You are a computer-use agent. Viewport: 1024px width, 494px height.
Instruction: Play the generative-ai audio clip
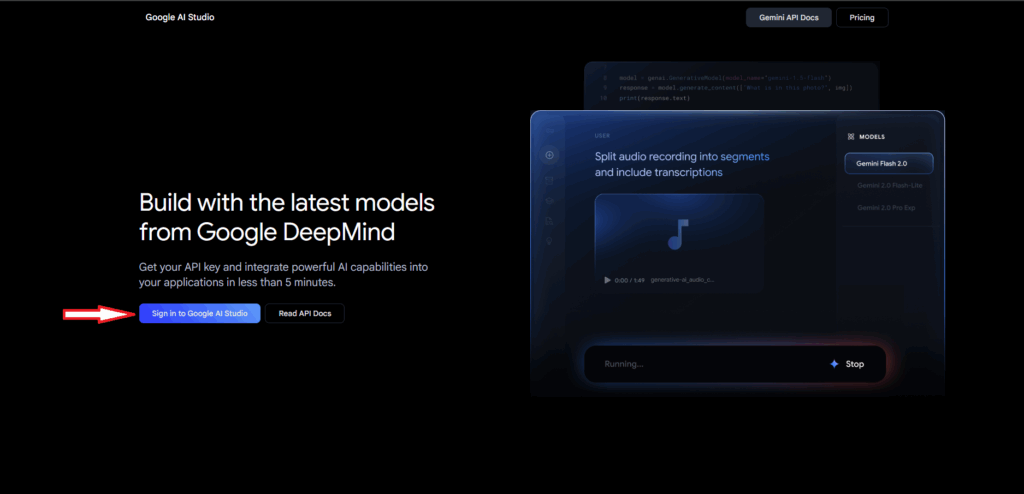point(607,280)
